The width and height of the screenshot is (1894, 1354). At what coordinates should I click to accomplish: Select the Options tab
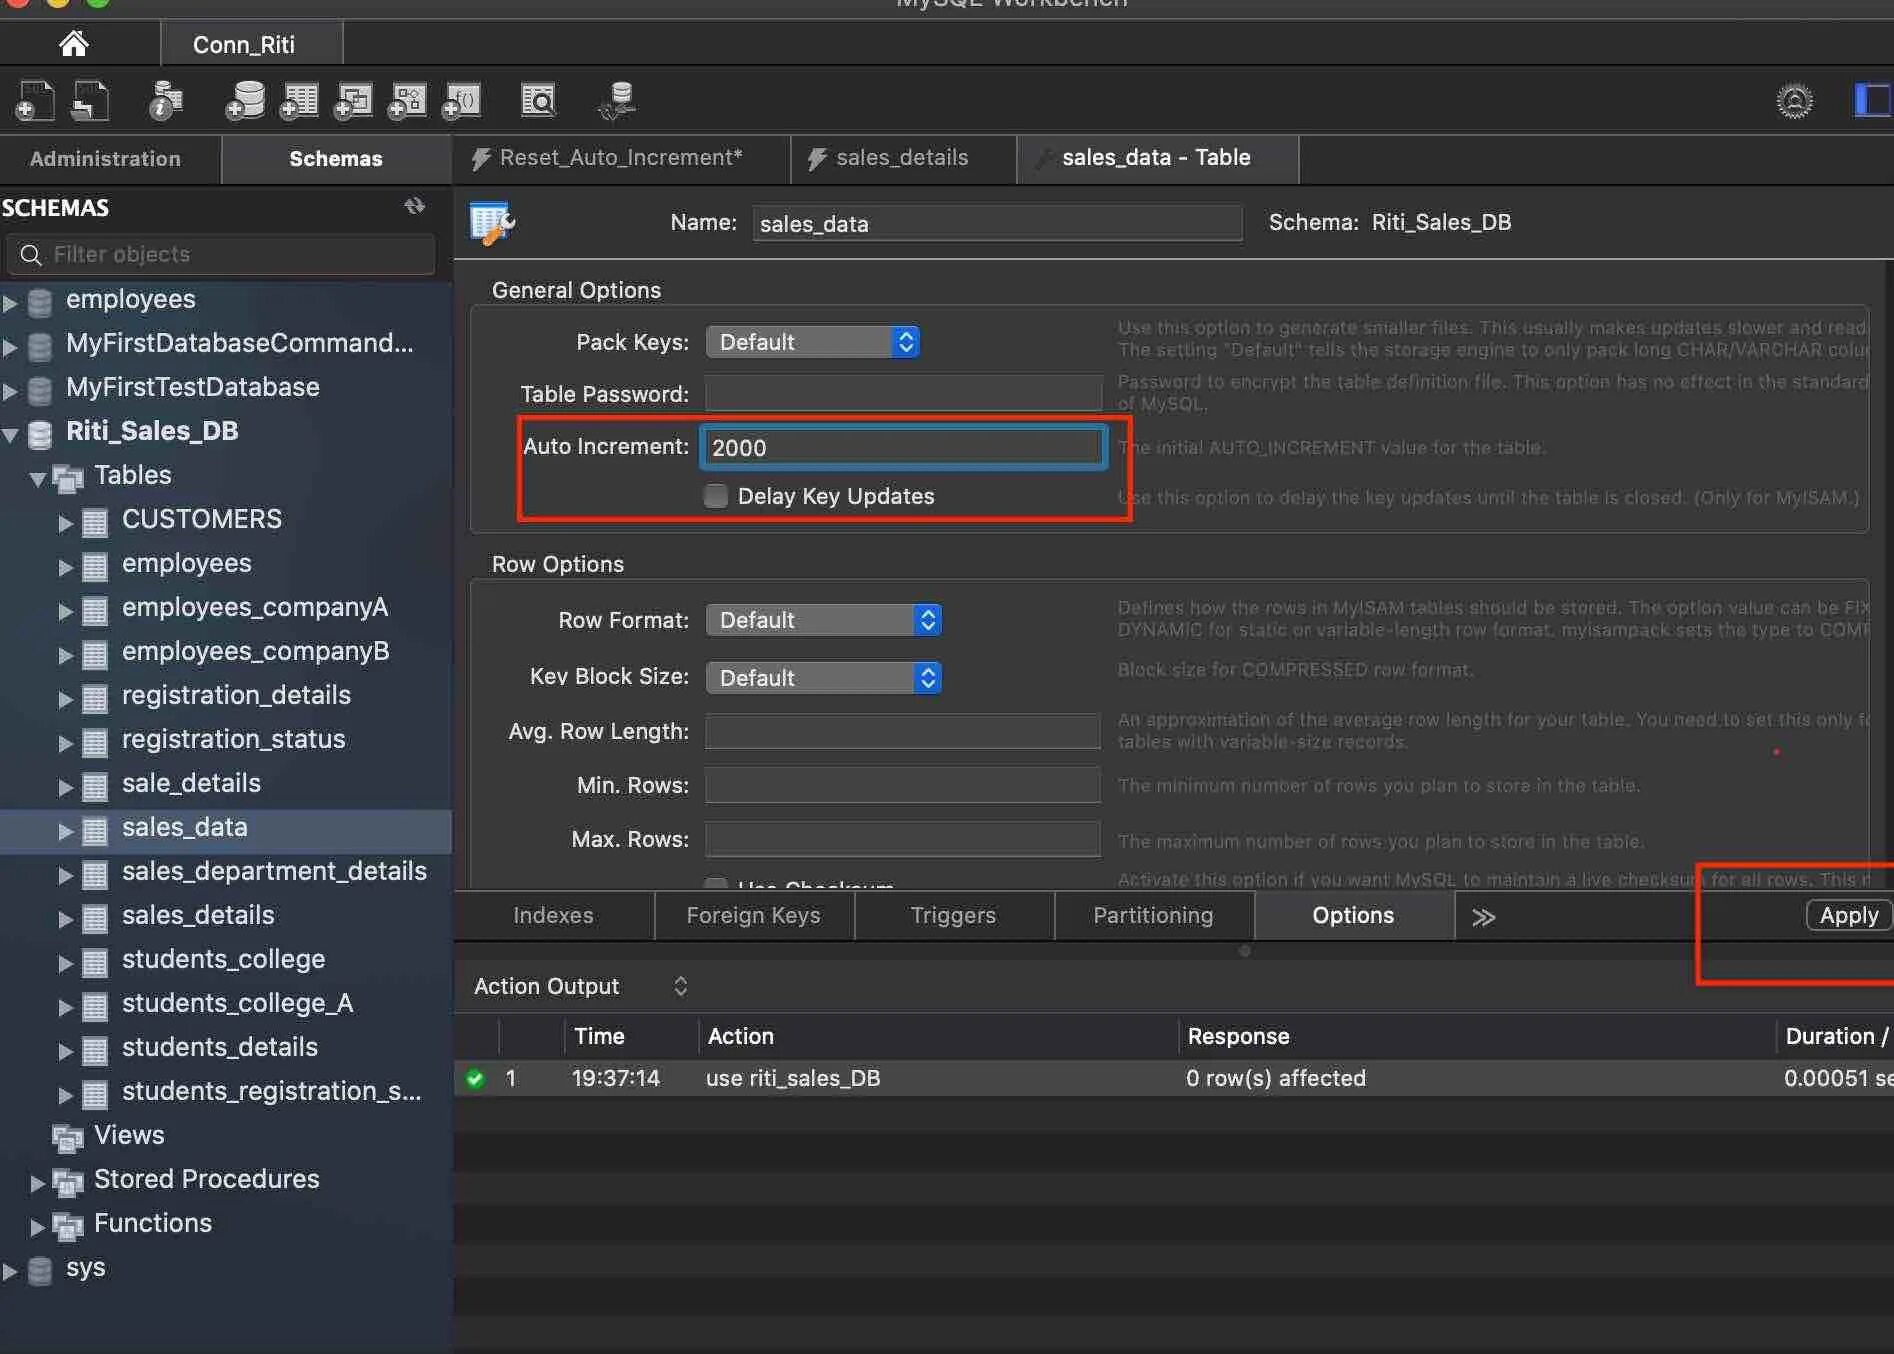[1354, 915]
